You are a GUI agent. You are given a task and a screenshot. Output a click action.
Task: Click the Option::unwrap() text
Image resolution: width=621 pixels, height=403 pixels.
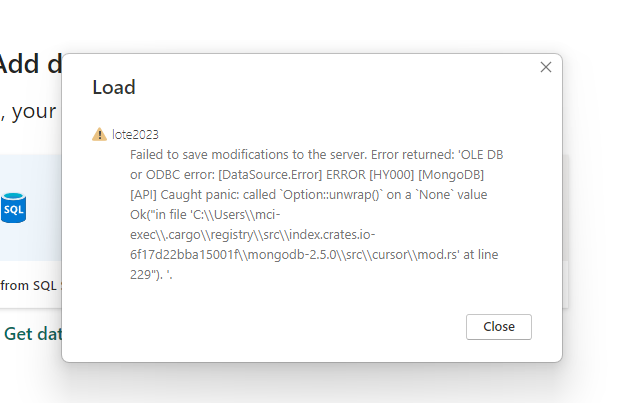click(x=326, y=194)
